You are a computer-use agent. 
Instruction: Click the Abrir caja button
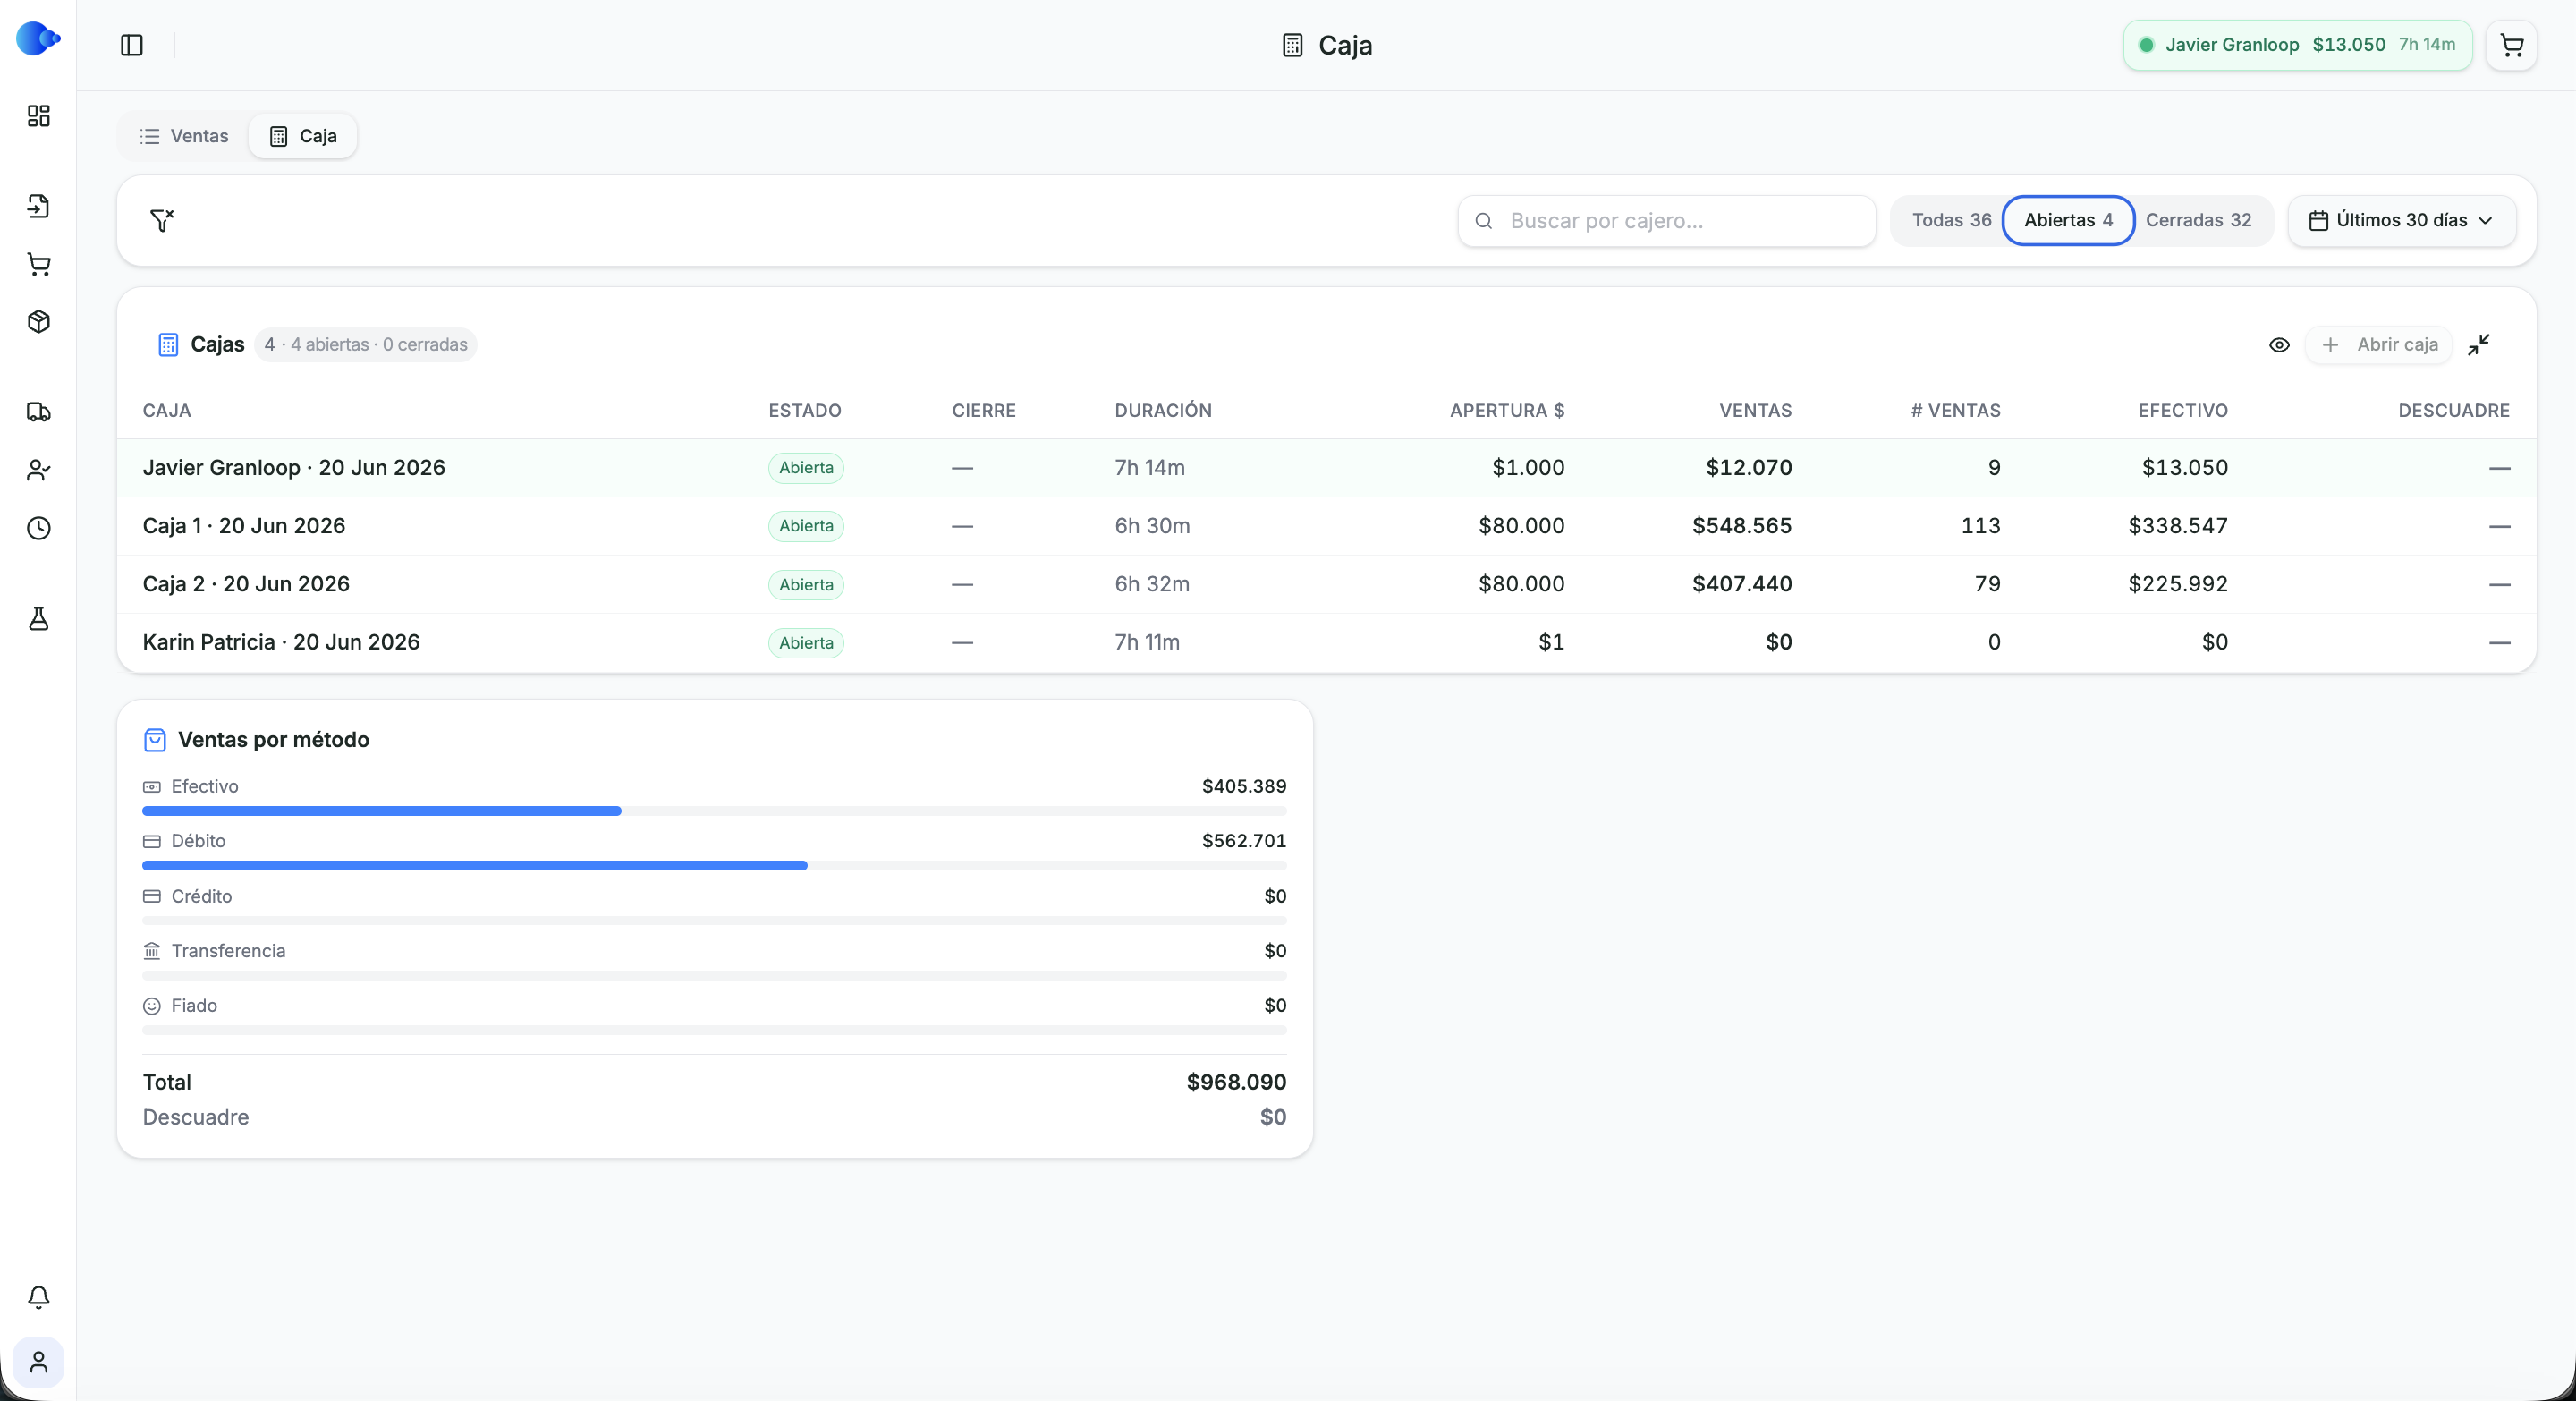(2378, 345)
